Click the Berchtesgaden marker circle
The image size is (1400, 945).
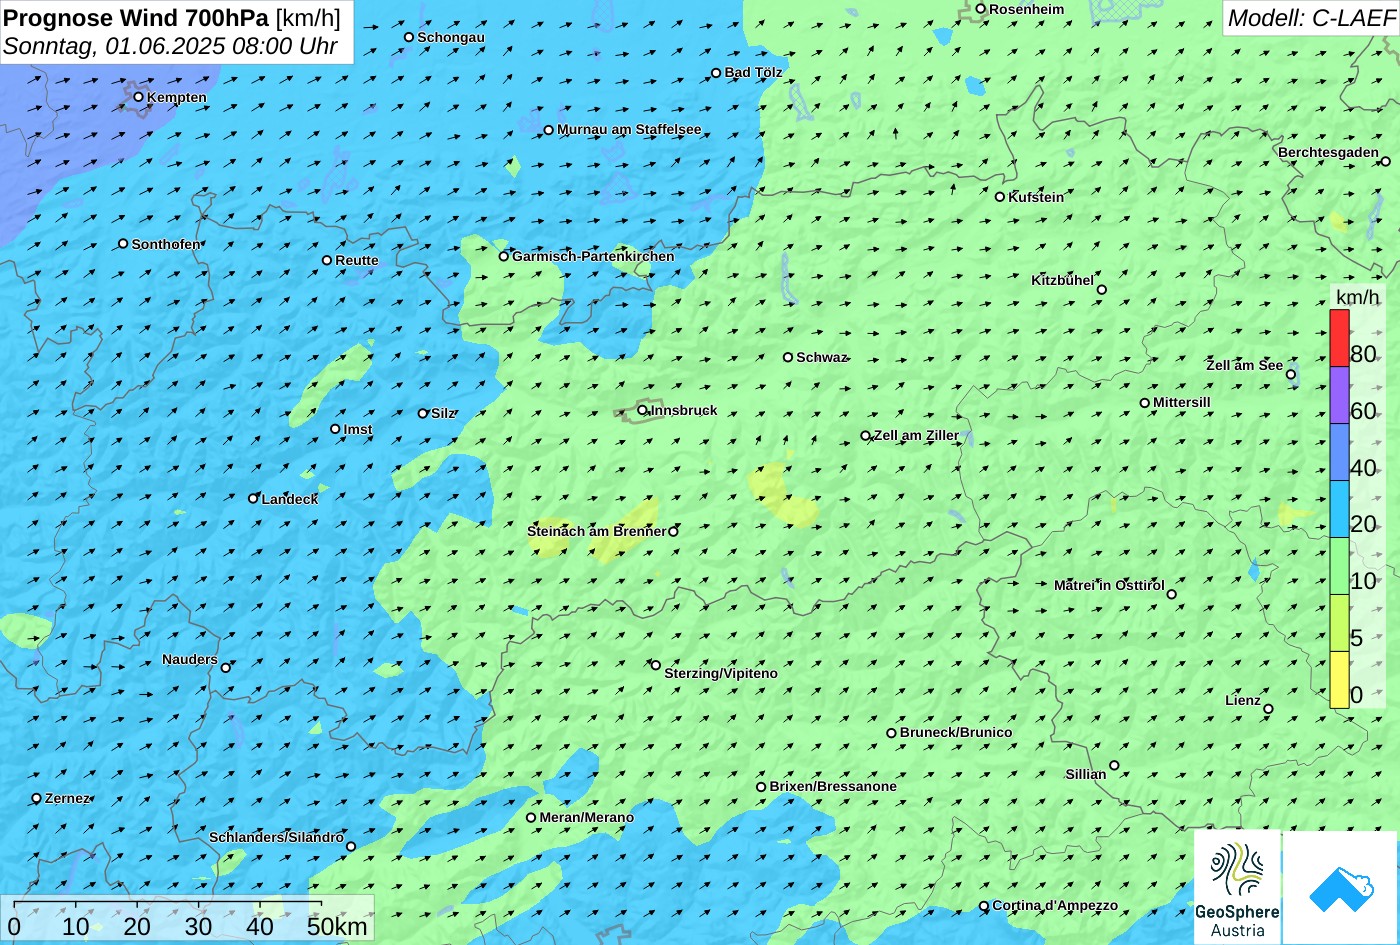(1385, 161)
